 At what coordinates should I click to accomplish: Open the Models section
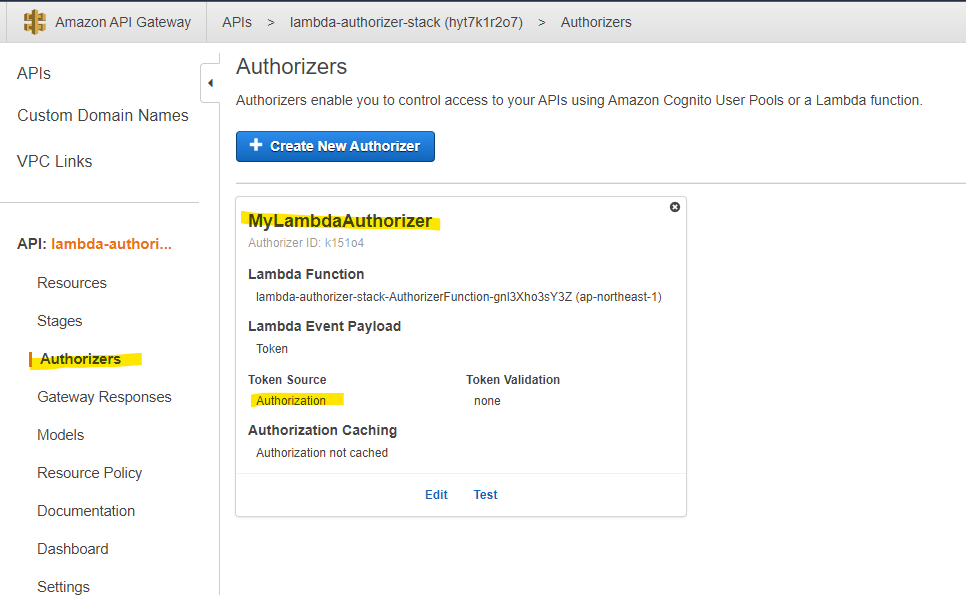pos(60,434)
